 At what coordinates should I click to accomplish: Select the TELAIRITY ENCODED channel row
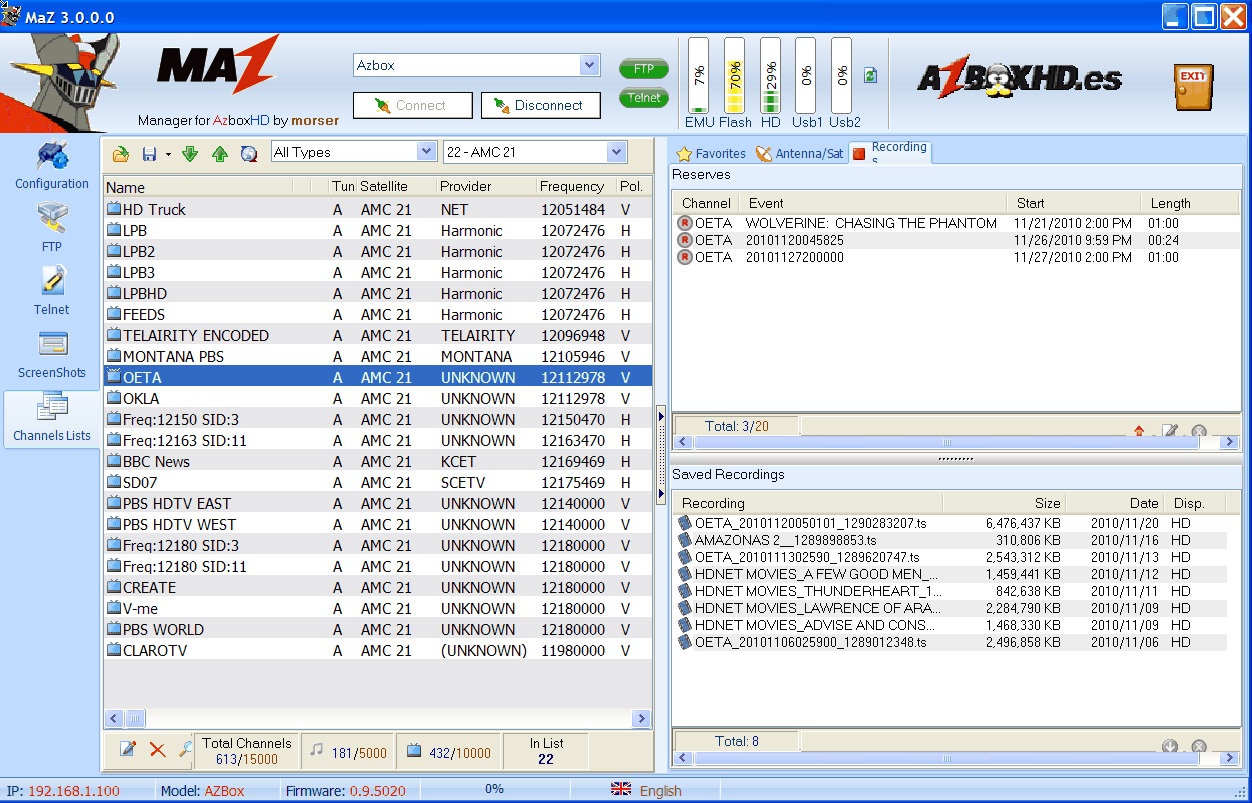[x=378, y=336]
